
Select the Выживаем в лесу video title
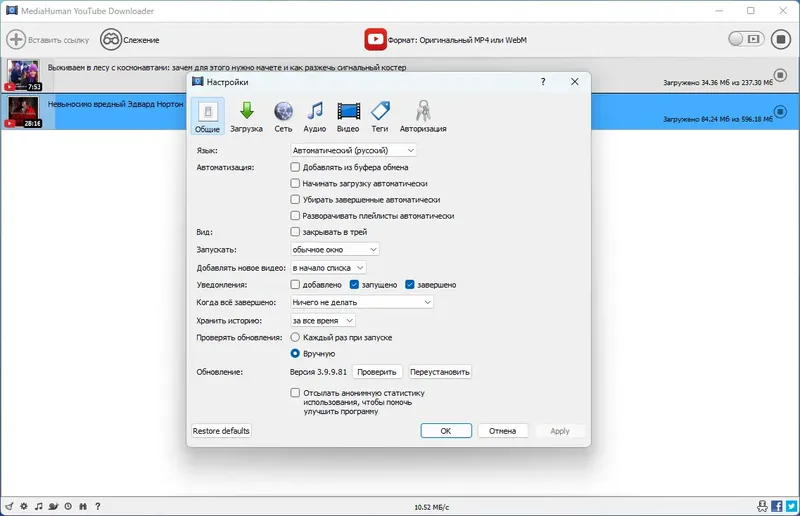[227, 67]
